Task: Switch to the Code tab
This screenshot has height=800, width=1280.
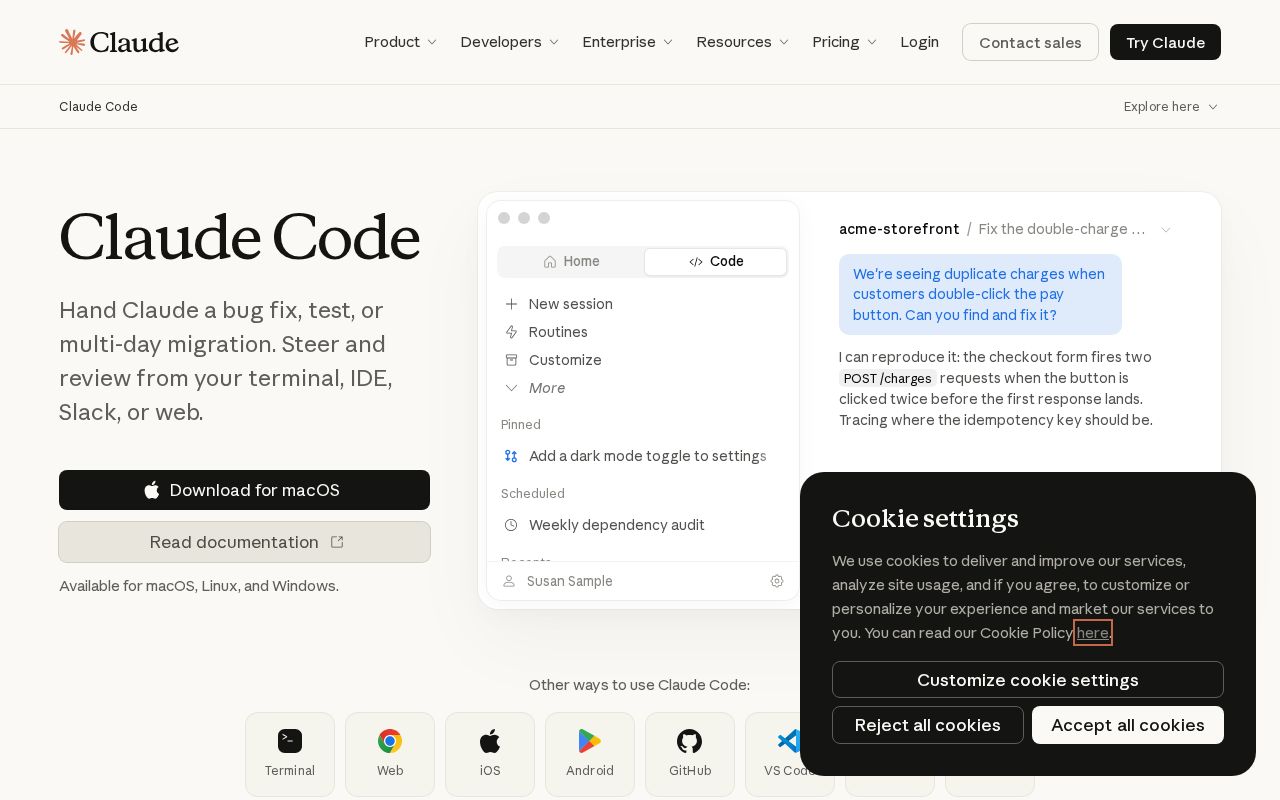Action: 716,262
